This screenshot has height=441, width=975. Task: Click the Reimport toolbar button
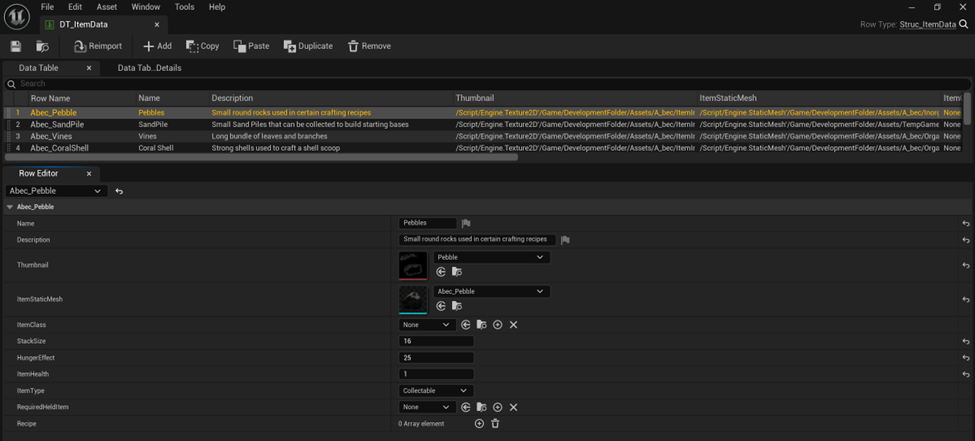[98, 46]
